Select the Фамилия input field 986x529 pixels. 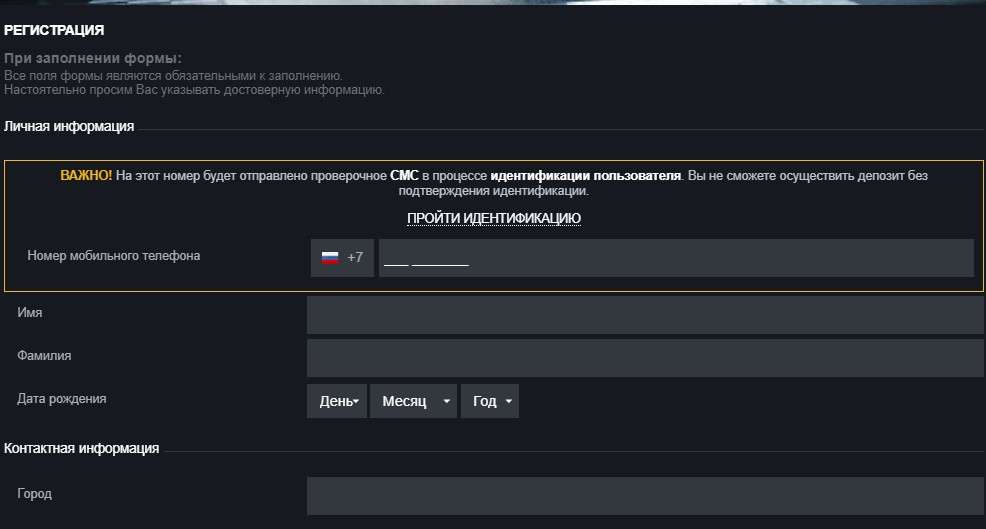click(x=644, y=358)
